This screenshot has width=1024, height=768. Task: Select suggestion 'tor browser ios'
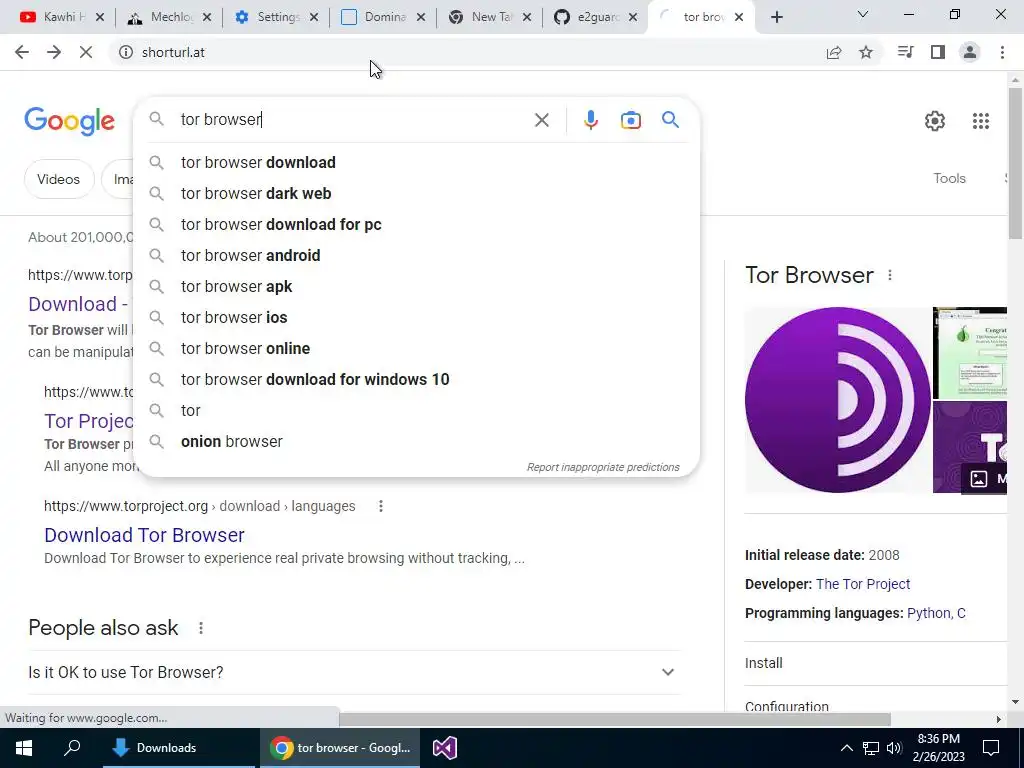pos(417,317)
